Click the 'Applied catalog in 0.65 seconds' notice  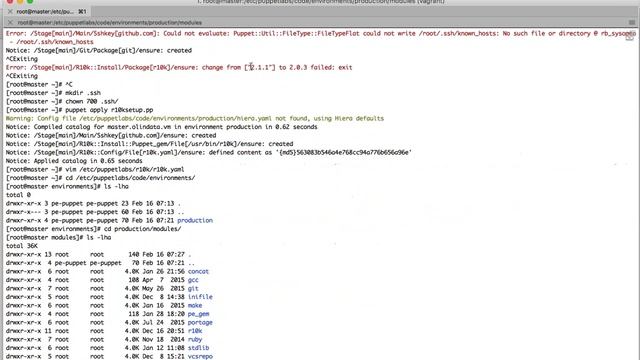74,161
